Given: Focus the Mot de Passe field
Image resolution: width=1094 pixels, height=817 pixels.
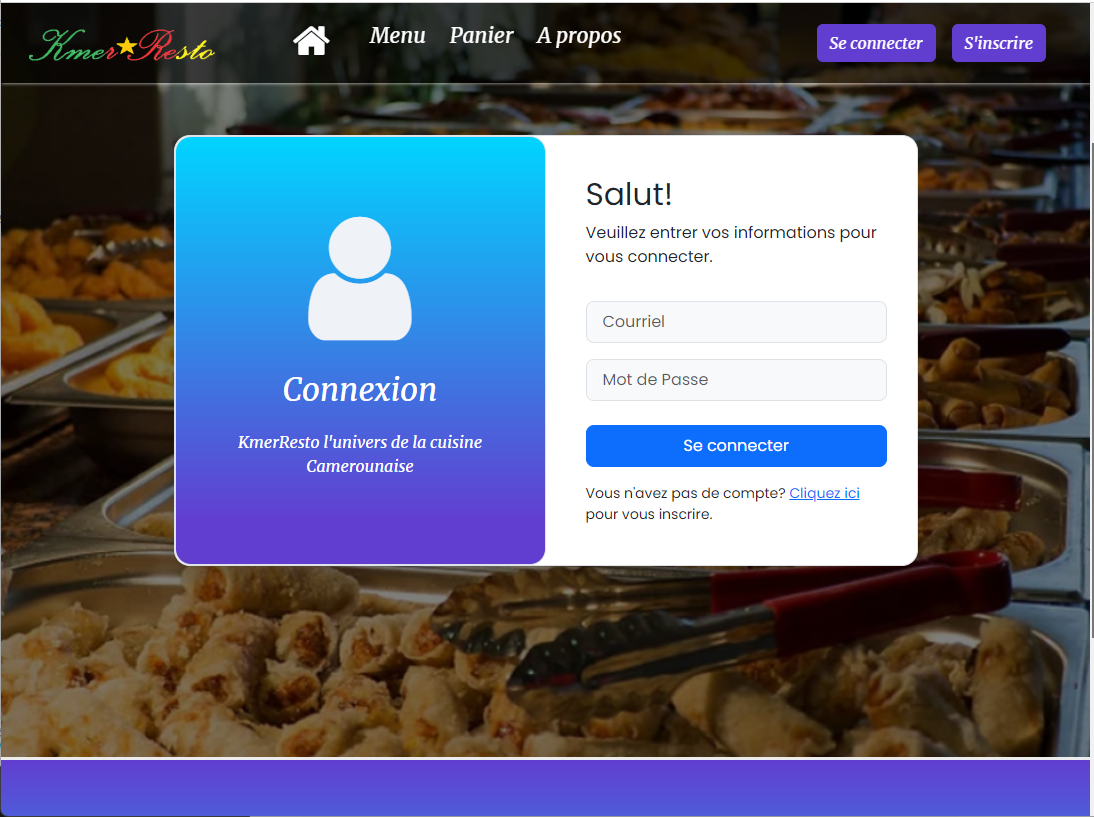Looking at the screenshot, I should pos(736,380).
